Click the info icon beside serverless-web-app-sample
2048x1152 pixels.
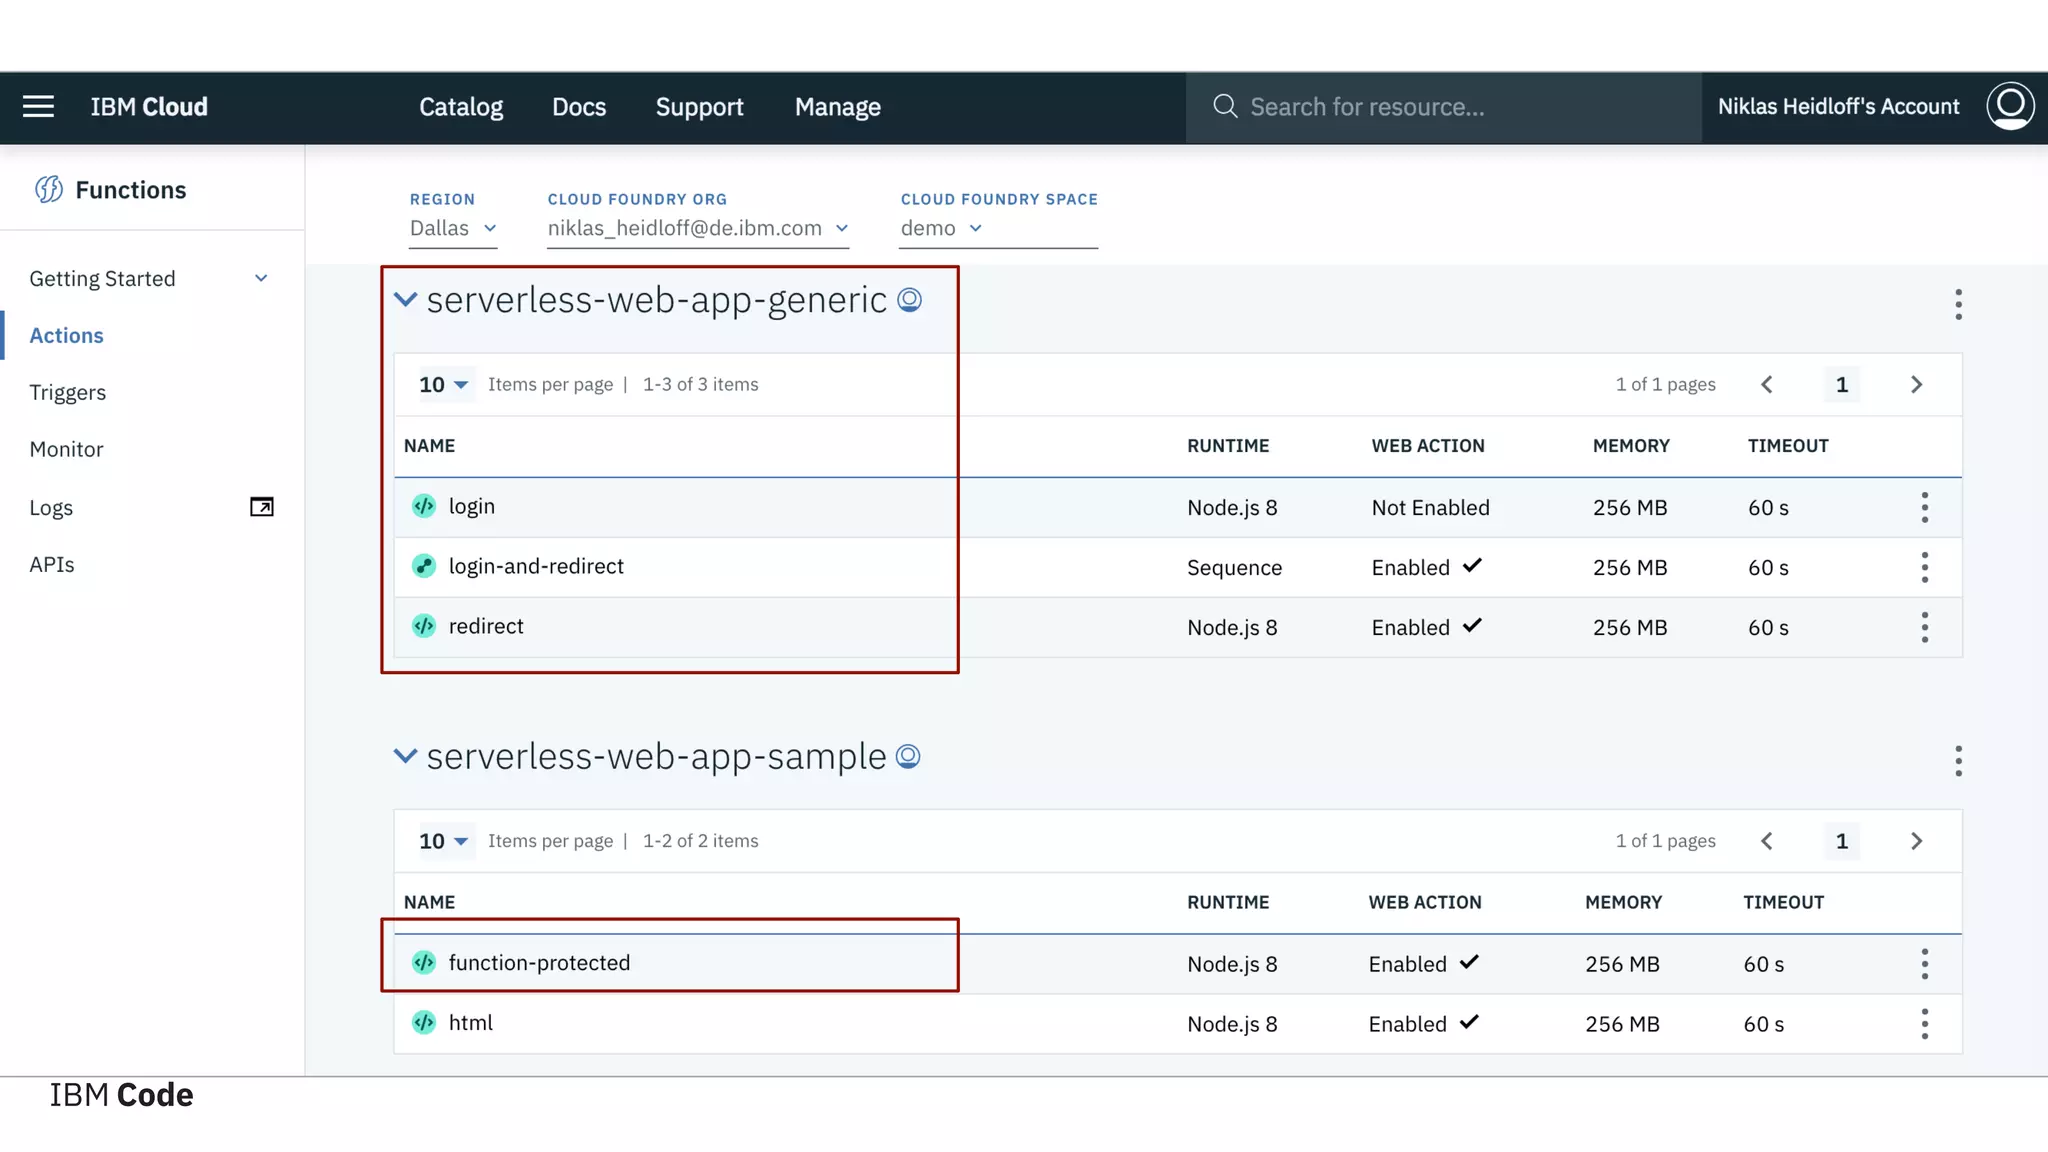tap(908, 757)
